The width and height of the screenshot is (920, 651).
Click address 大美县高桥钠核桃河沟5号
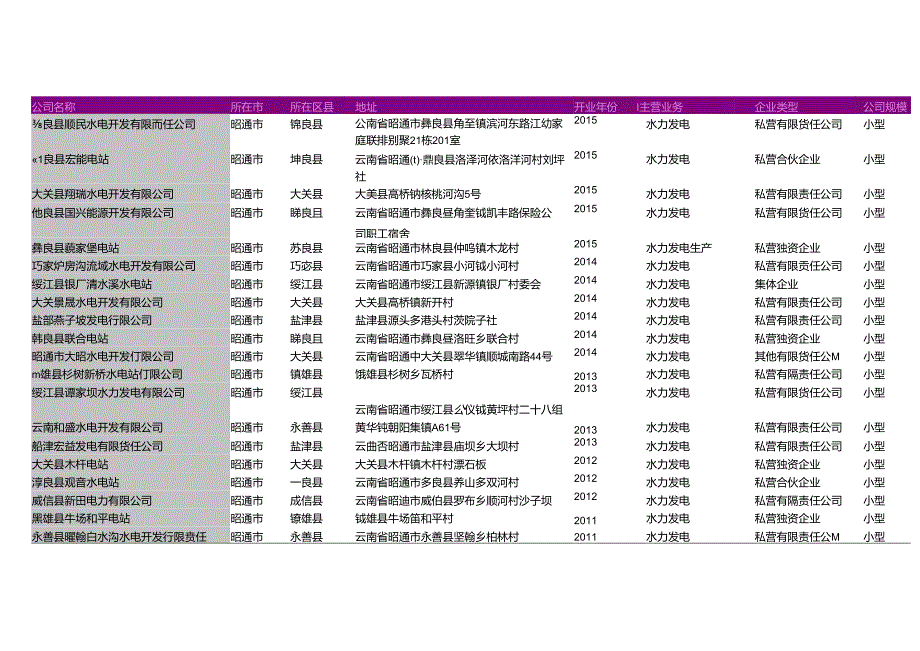pyautogui.click(x=418, y=194)
